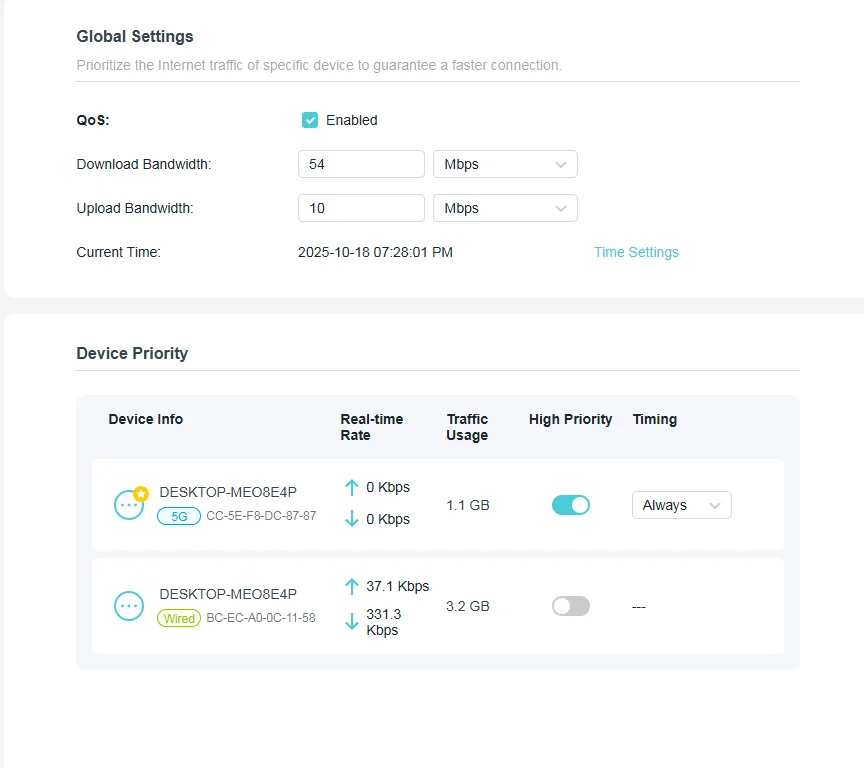Click upload arrow icon beside 37.1 Kbps
Image resolution: width=864 pixels, height=768 pixels.
pyautogui.click(x=352, y=587)
